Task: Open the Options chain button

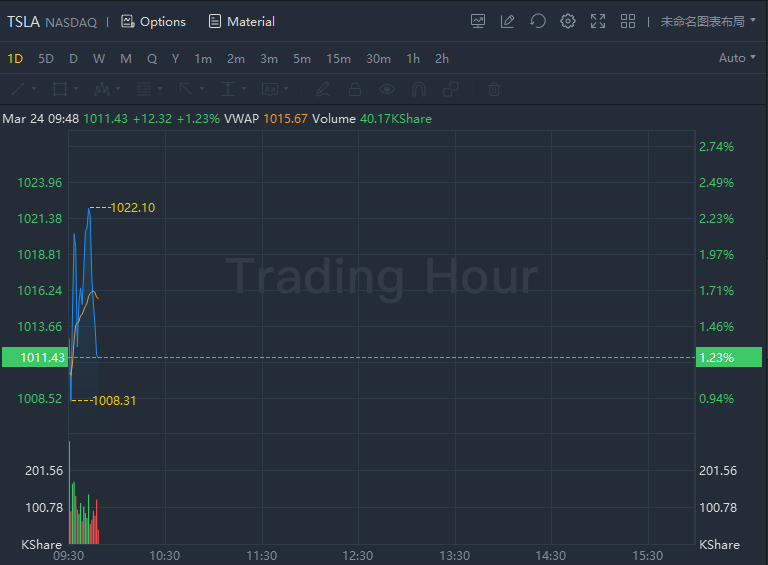Action: coord(153,22)
